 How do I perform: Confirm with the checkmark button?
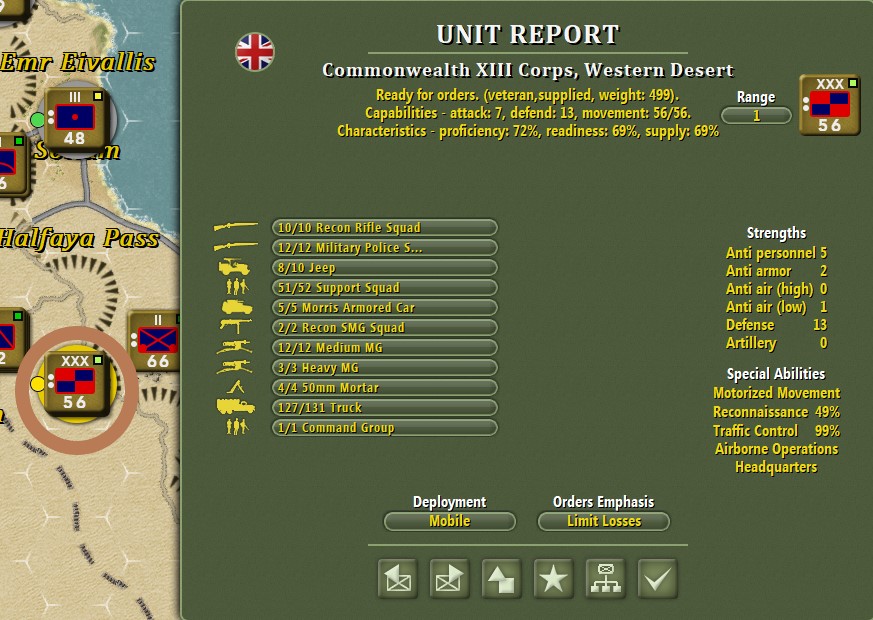(x=658, y=579)
